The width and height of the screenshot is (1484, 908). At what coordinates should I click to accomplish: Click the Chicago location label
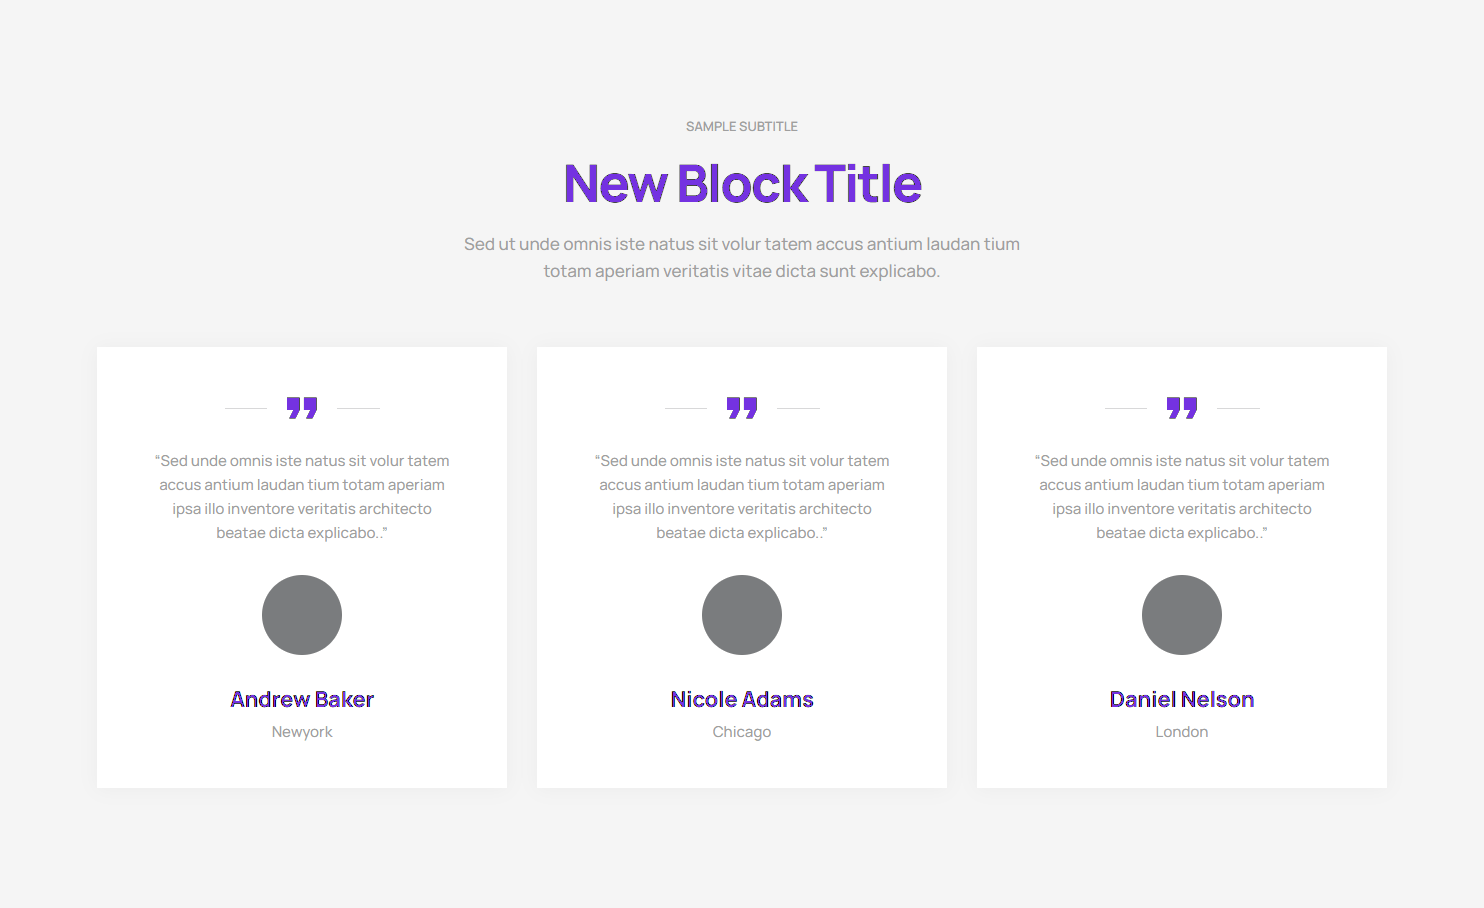pyautogui.click(x=742, y=732)
